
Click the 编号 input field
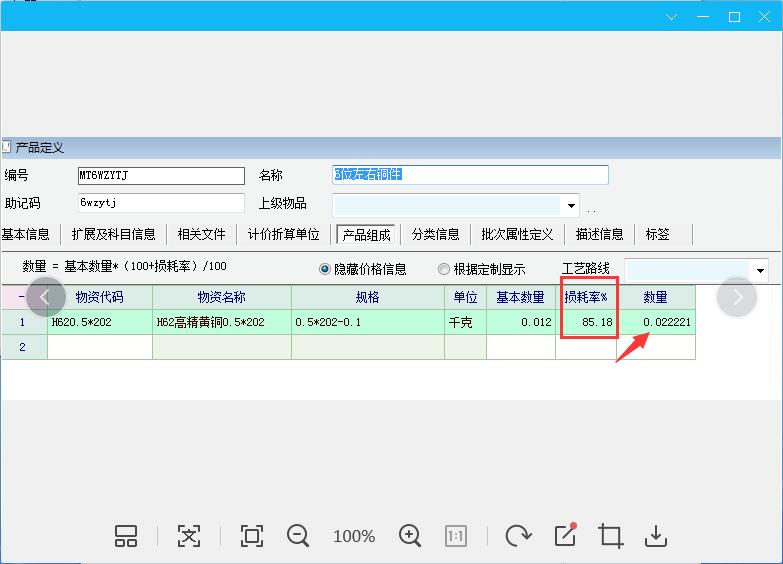[160, 176]
